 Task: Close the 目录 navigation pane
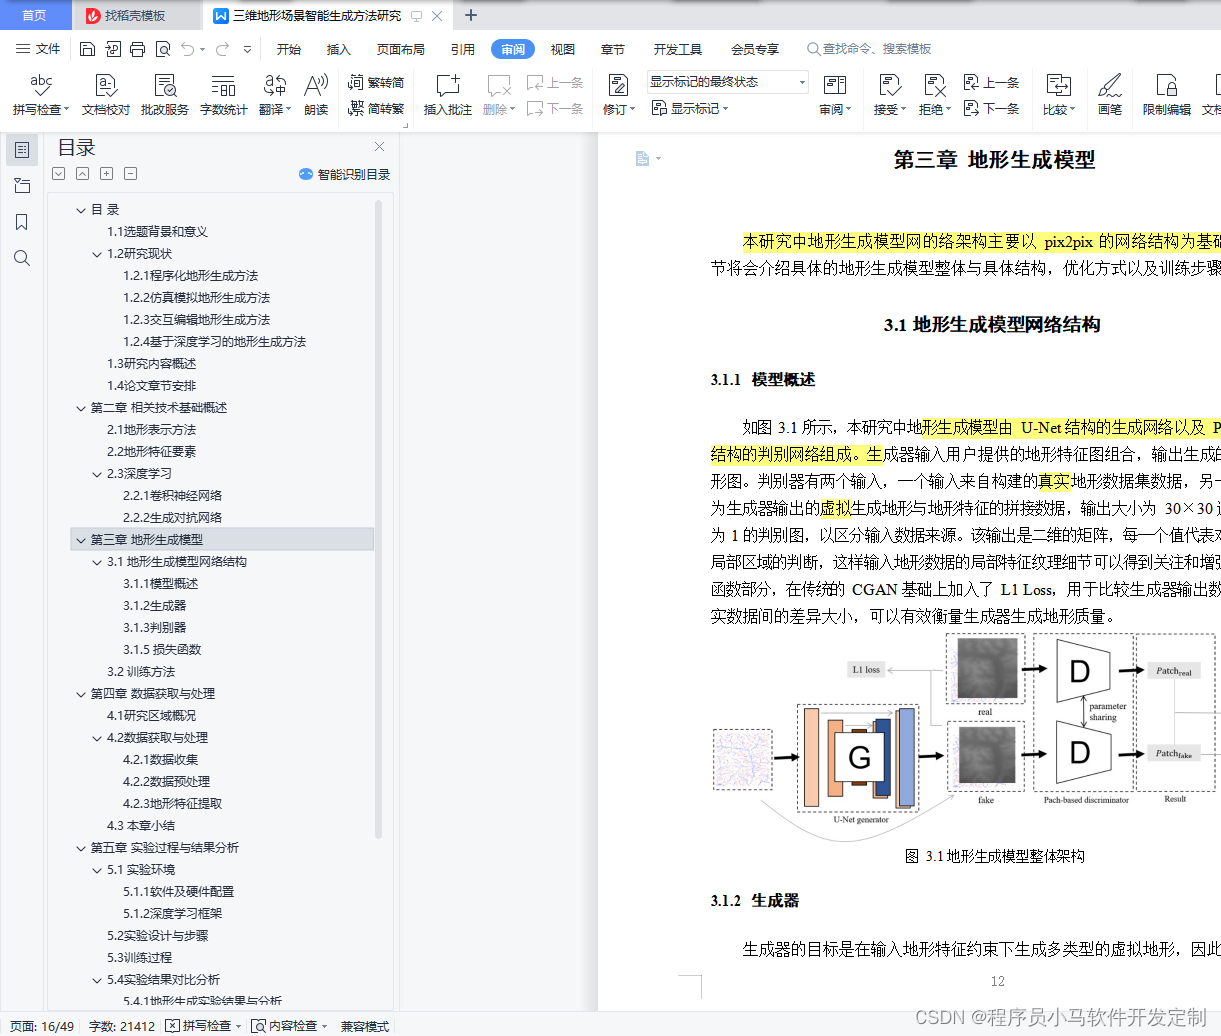tap(379, 147)
